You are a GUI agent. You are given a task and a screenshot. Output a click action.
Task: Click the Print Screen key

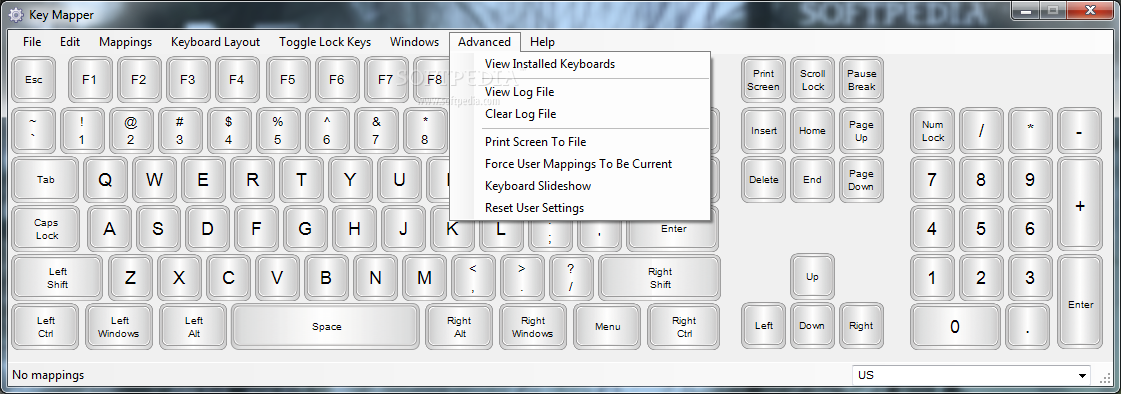[x=764, y=80]
